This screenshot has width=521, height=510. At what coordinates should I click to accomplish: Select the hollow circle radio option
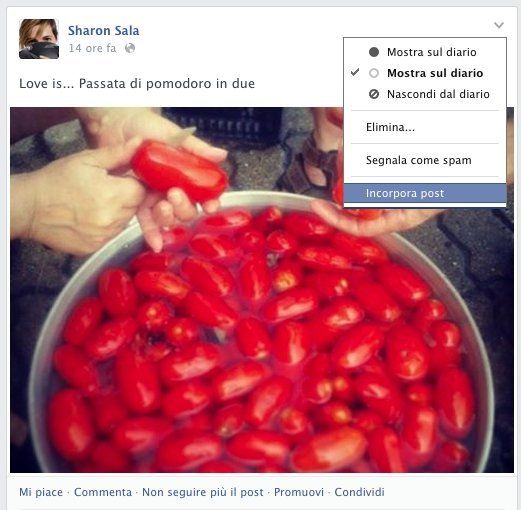pos(374,73)
